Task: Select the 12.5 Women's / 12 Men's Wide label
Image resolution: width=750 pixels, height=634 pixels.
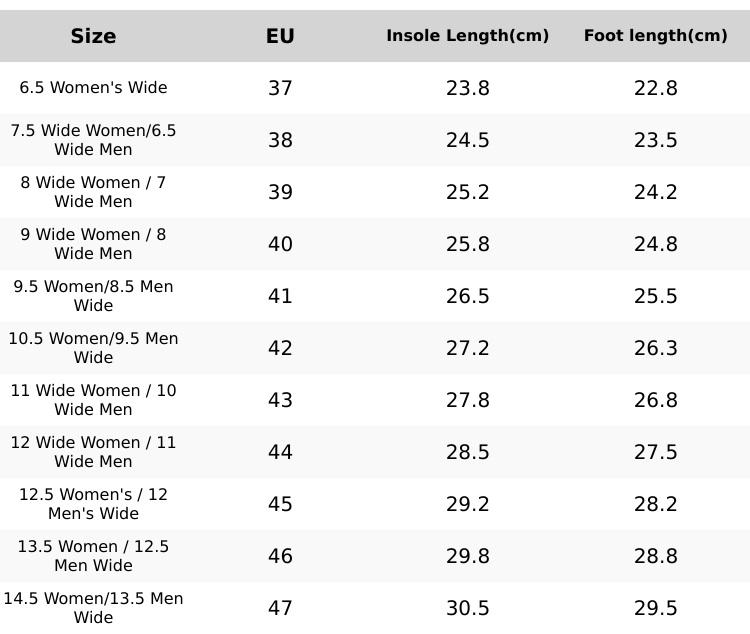Action: tap(93, 504)
